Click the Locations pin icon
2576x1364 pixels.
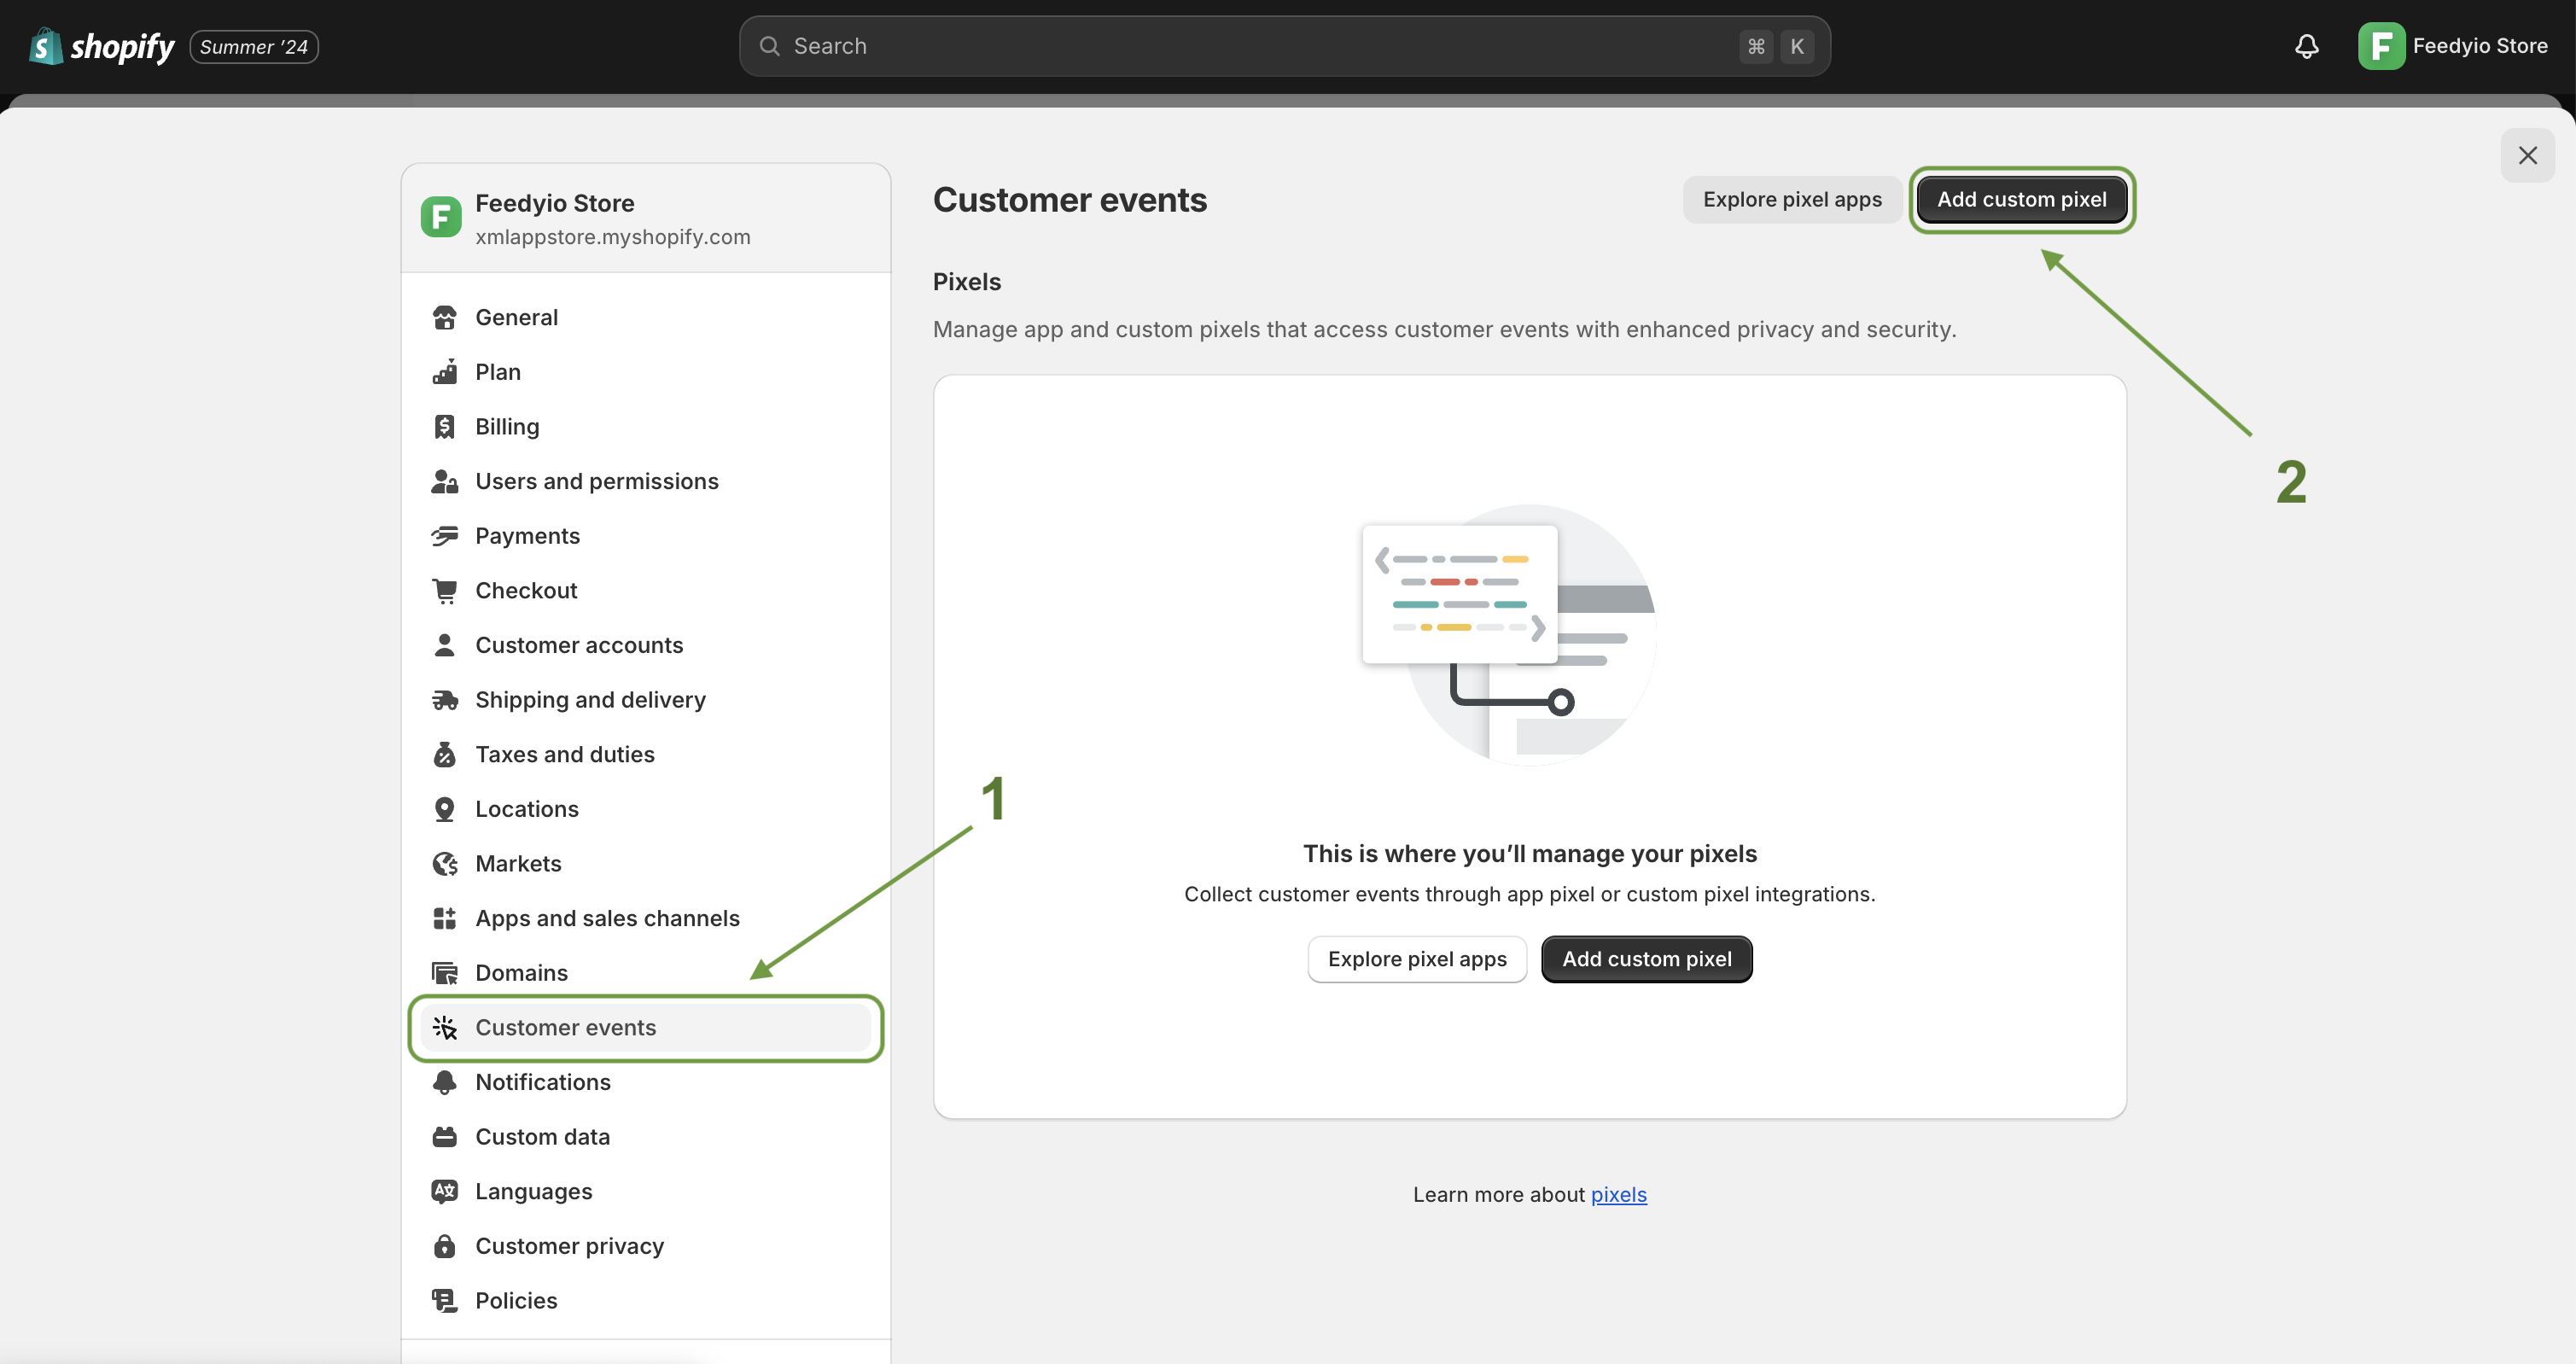click(445, 809)
